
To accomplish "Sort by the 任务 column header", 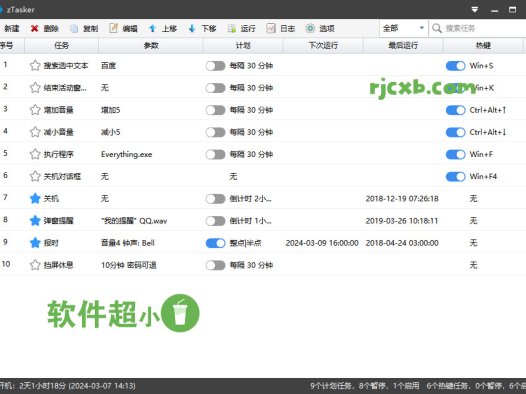I will [x=61, y=46].
